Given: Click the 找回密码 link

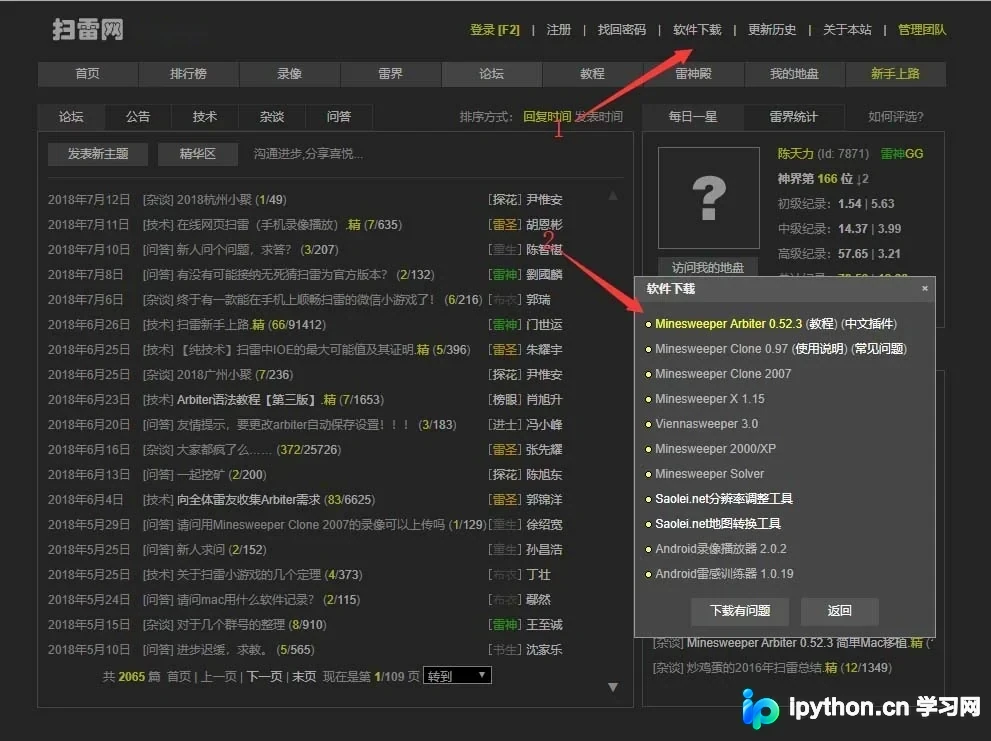Looking at the screenshot, I should click(x=622, y=30).
